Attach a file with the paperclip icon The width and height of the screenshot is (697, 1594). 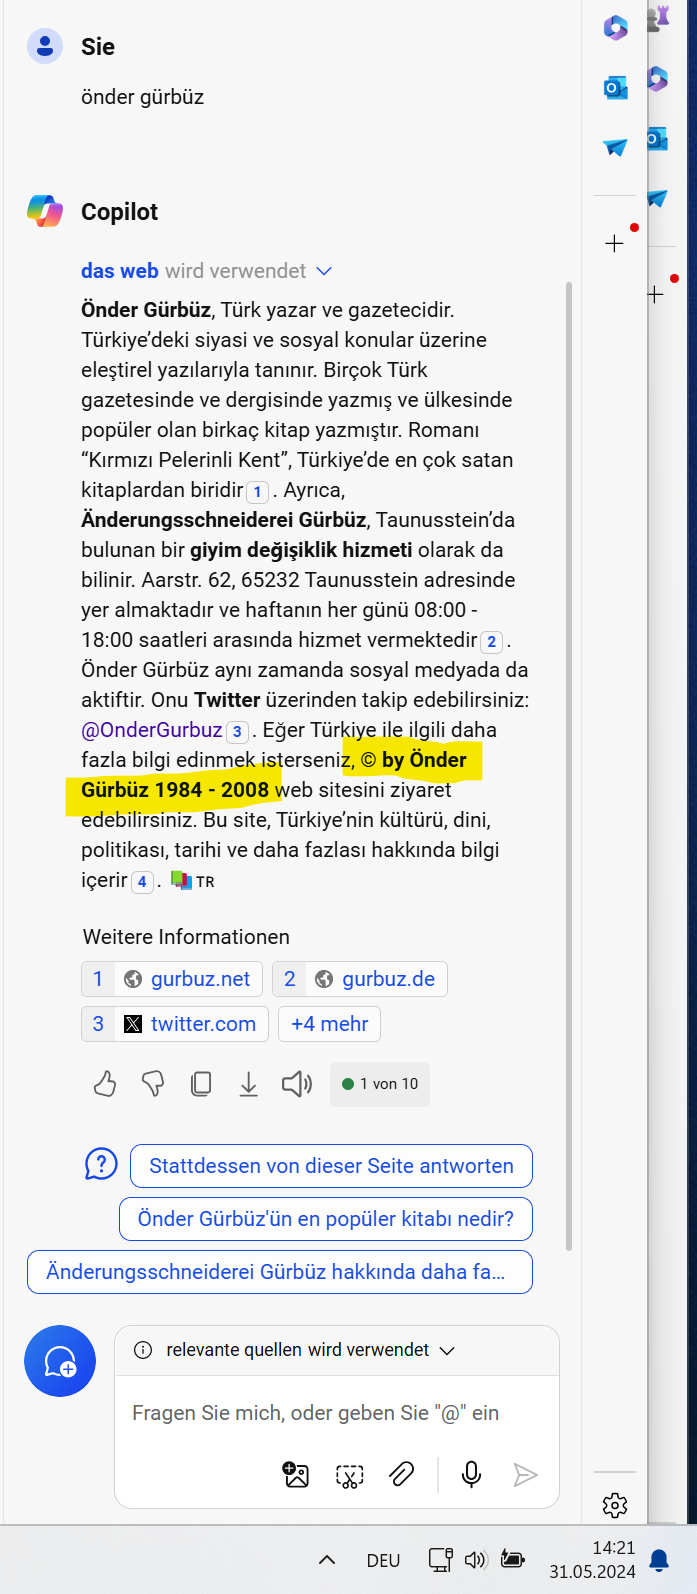point(402,1474)
